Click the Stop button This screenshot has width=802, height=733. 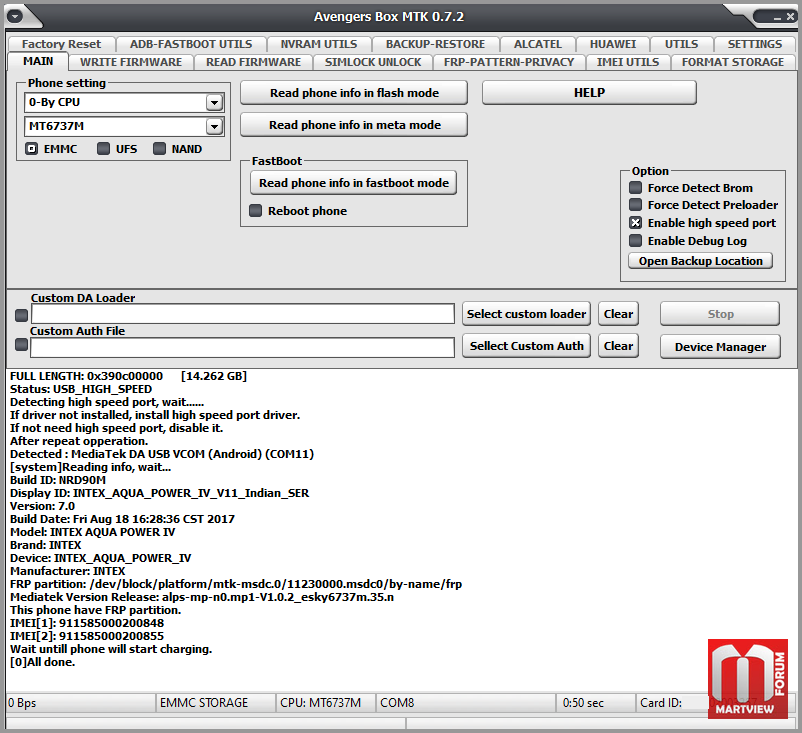coord(720,314)
